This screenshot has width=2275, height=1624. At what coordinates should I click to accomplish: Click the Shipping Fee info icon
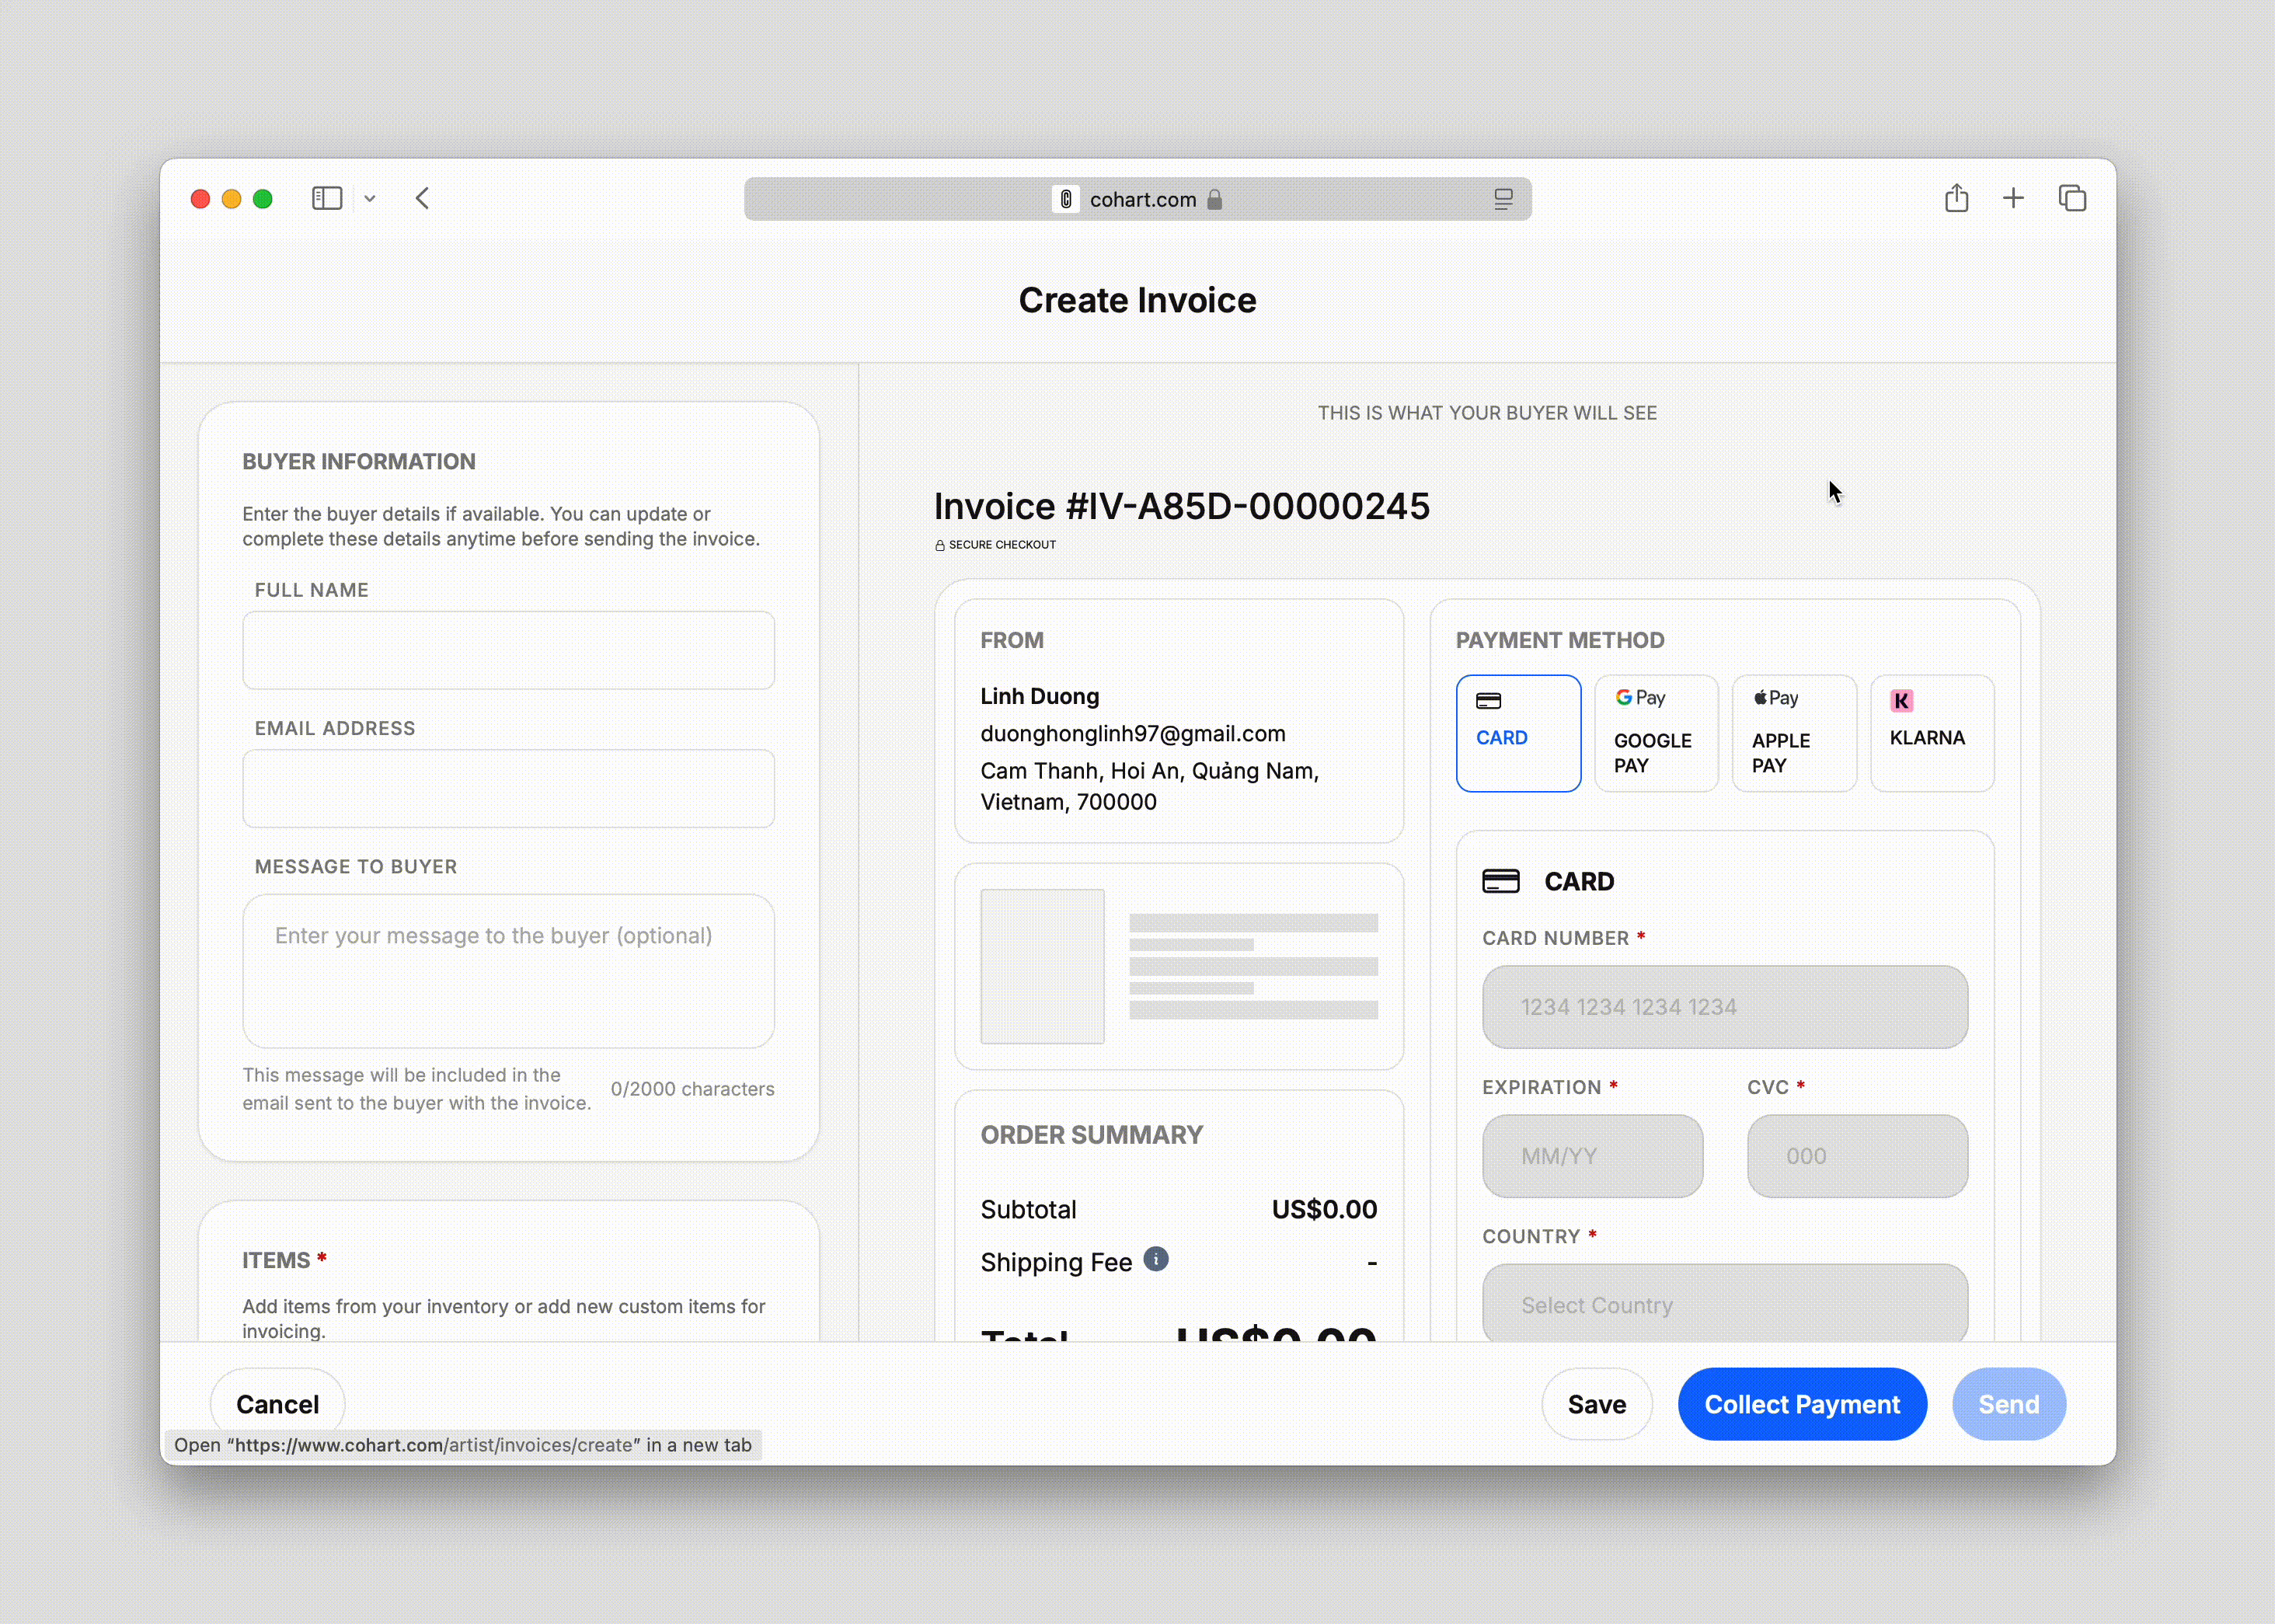tap(1156, 1260)
